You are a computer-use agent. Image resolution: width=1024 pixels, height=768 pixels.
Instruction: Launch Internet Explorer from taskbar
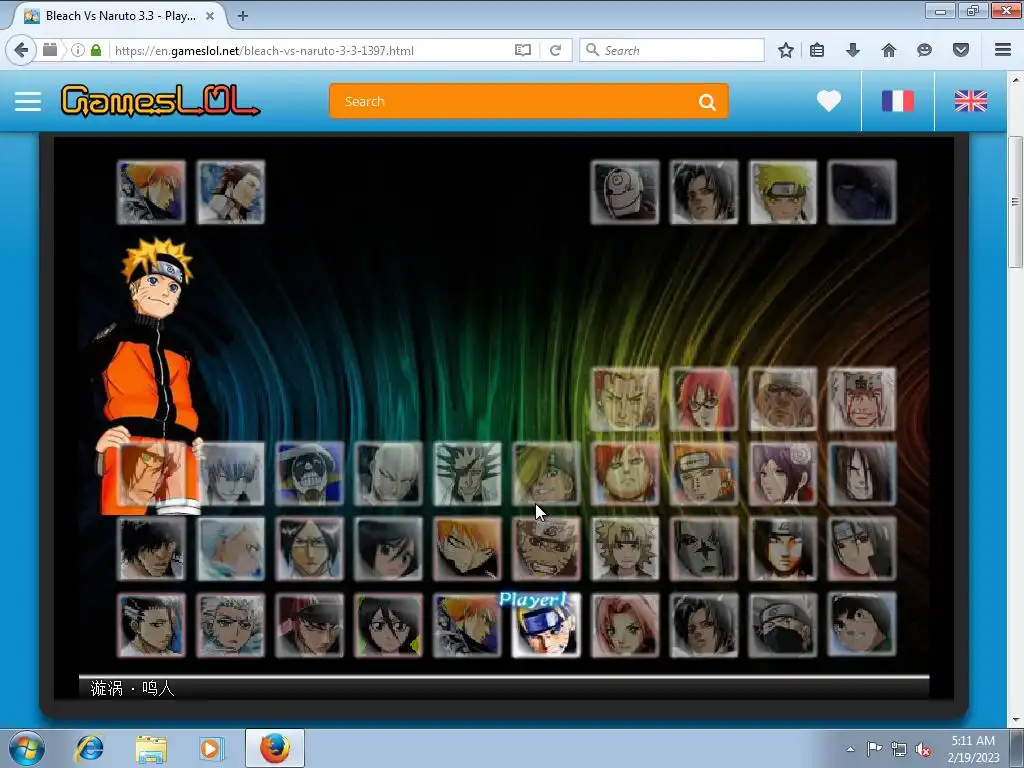(89, 748)
